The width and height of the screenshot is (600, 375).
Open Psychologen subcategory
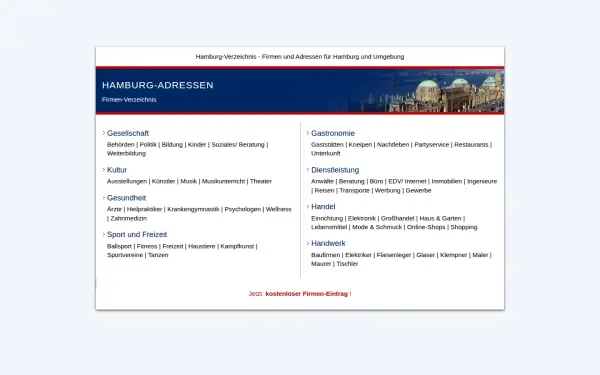coord(243,209)
